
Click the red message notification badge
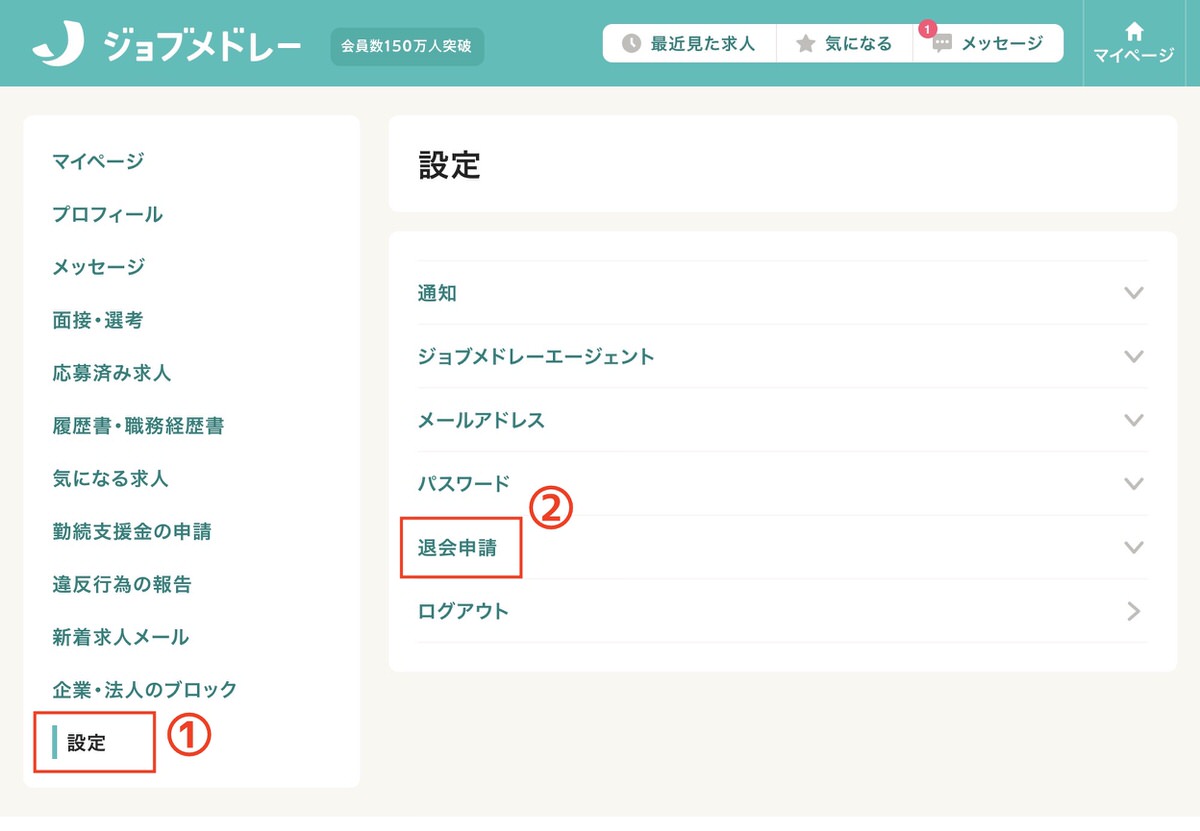click(927, 29)
